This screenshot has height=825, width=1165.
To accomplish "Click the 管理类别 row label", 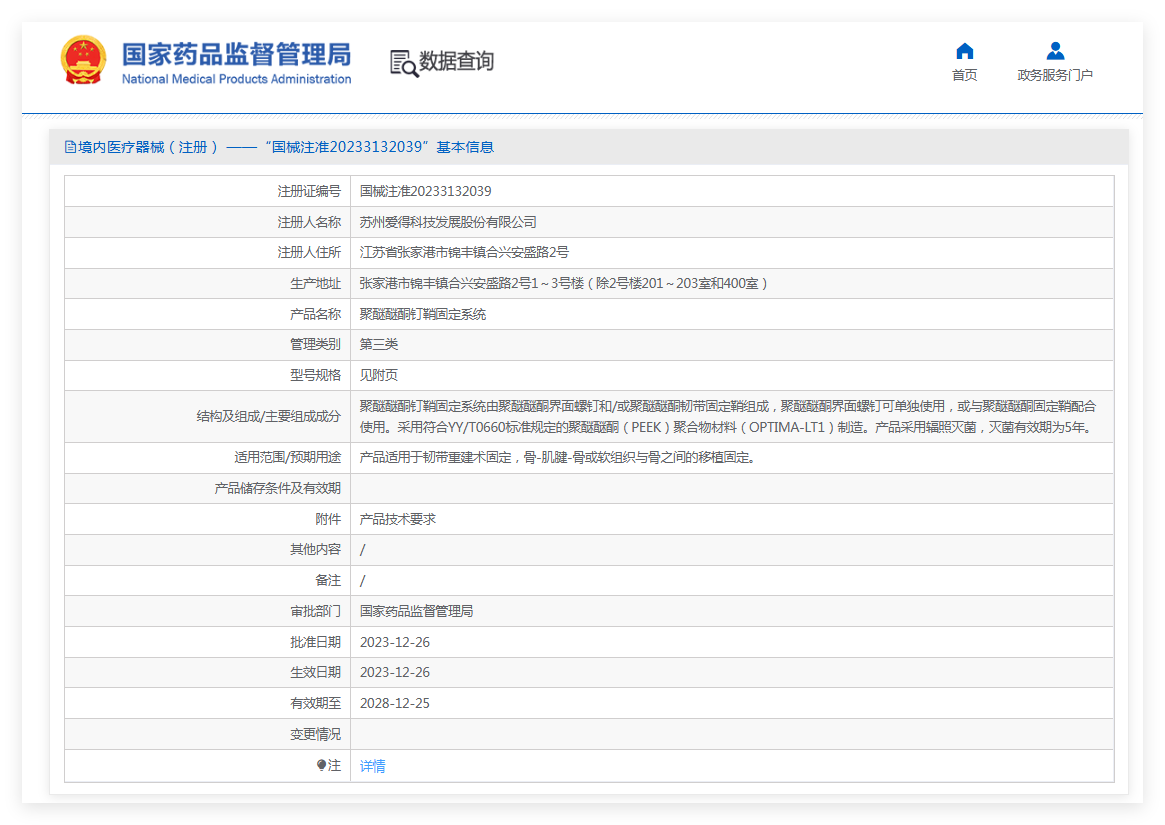I will coord(316,345).
